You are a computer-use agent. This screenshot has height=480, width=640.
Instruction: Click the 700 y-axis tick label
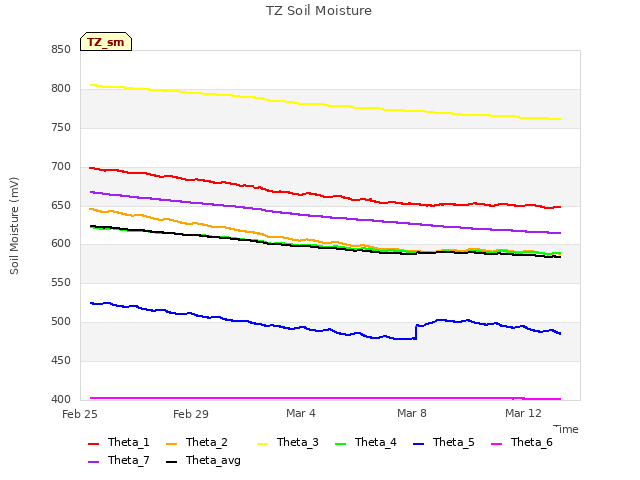coord(61,167)
